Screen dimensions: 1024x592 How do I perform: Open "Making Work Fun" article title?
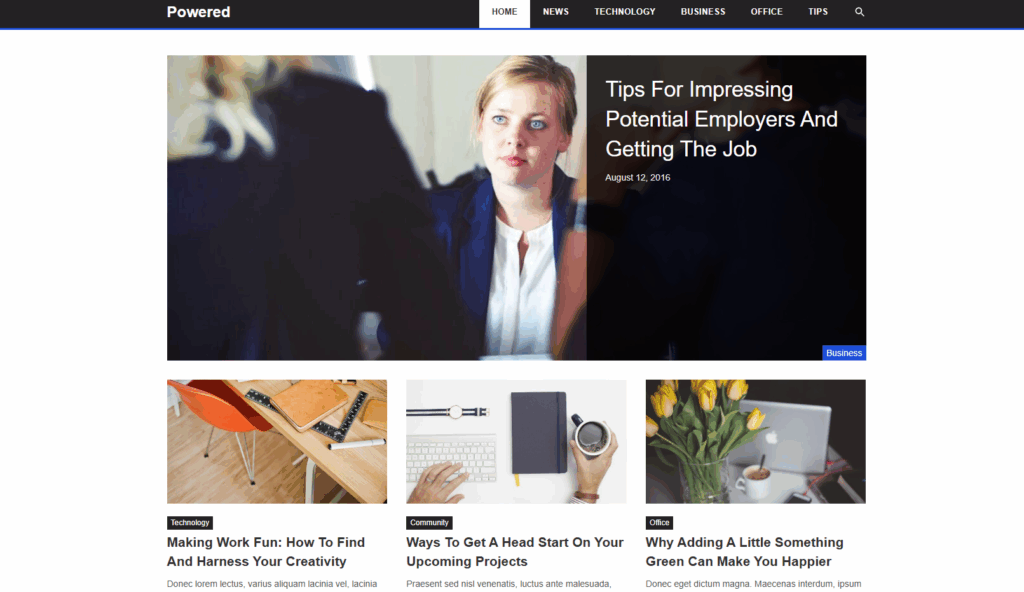click(x=266, y=551)
